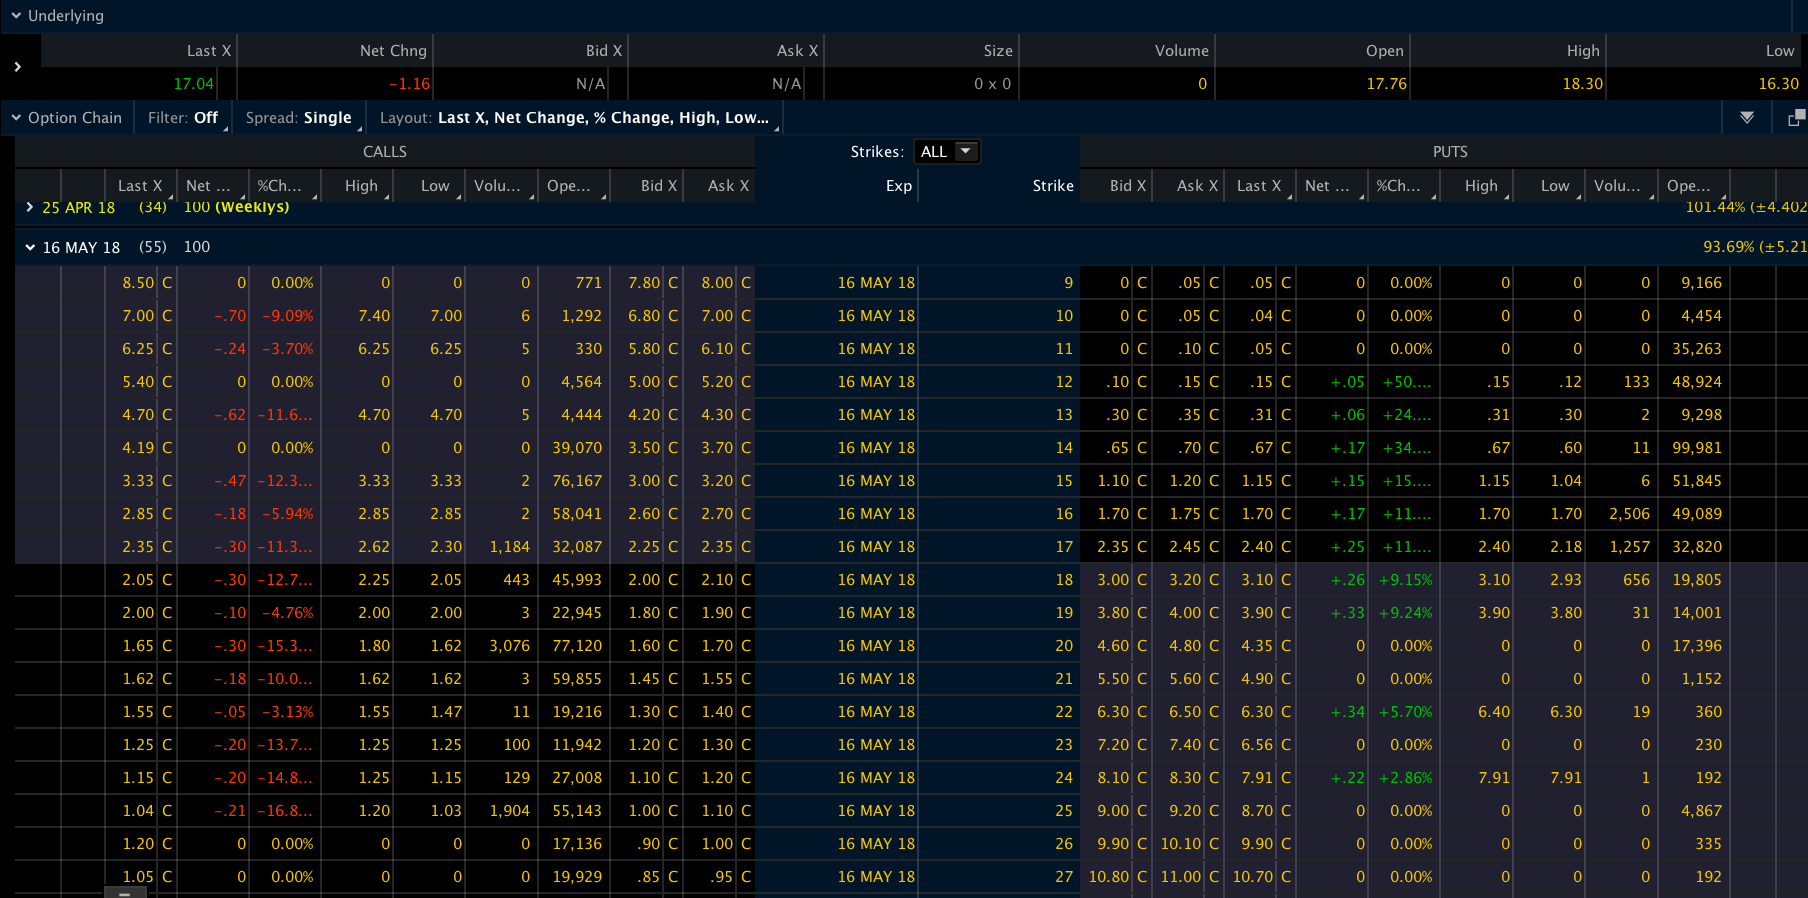The height and width of the screenshot is (898, 1808).
Task: Expand the 25 APR 18 expiration row
Action: 30,207
